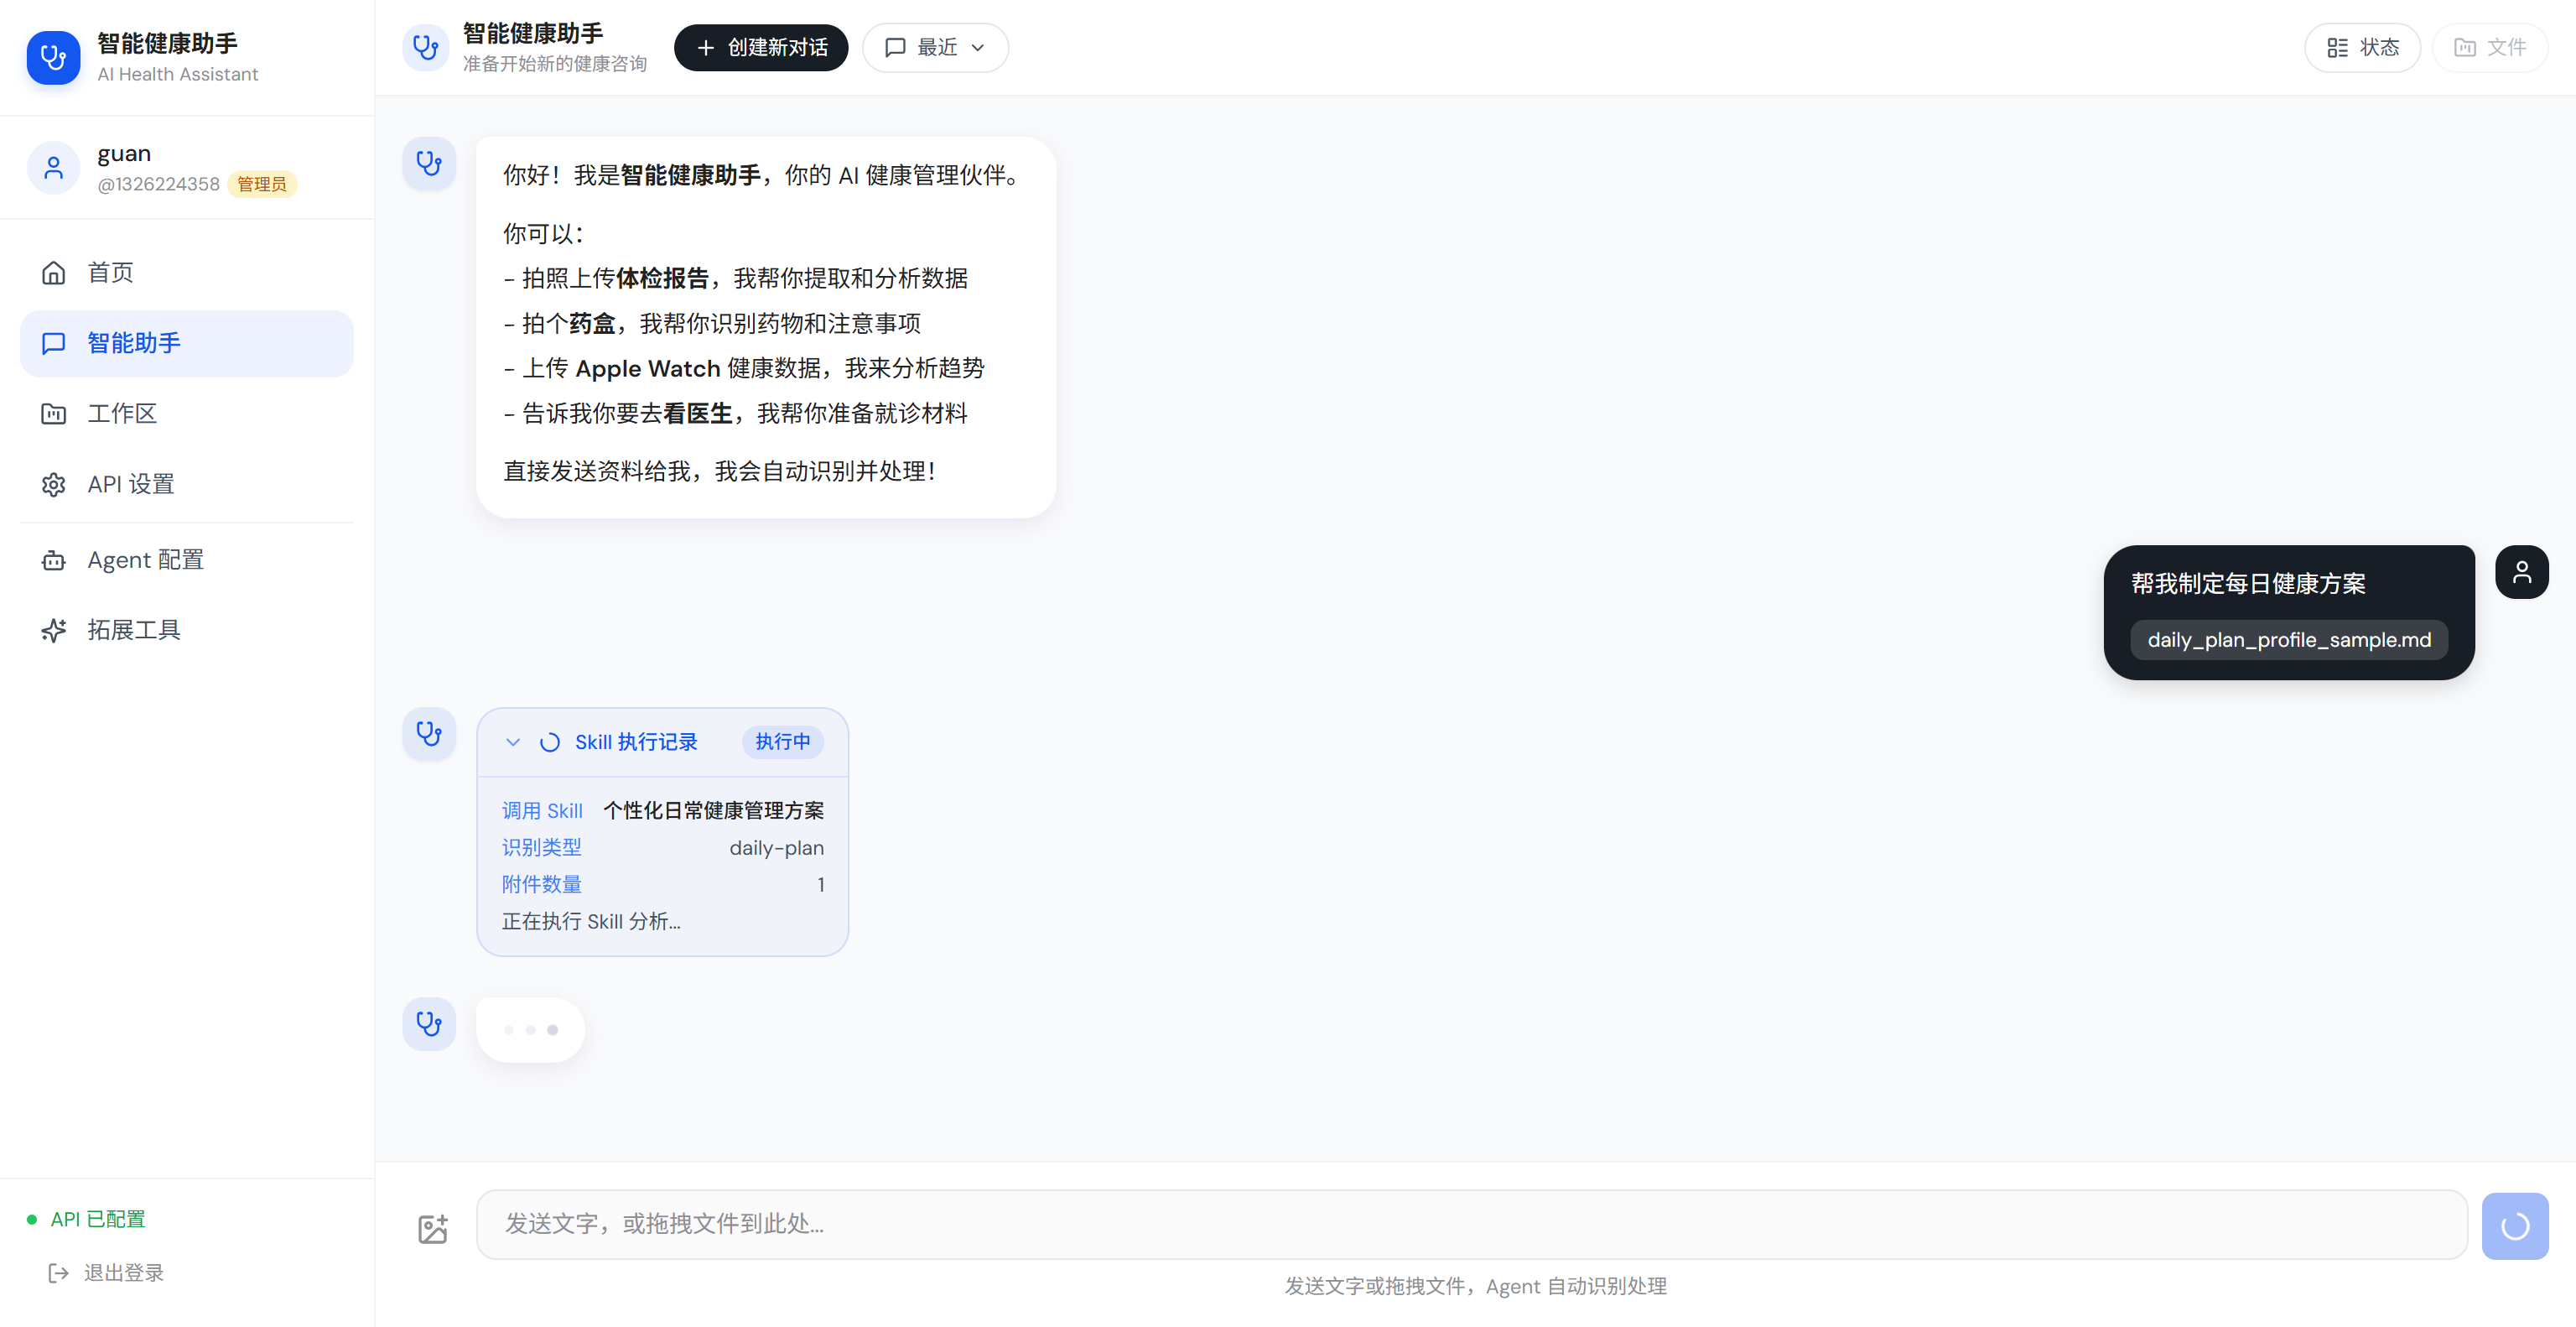Viewport: 2576px width, 1327px height.
Task: Click the 调用 Skill label
Action: pyautogui.click(x=542, y=811)
